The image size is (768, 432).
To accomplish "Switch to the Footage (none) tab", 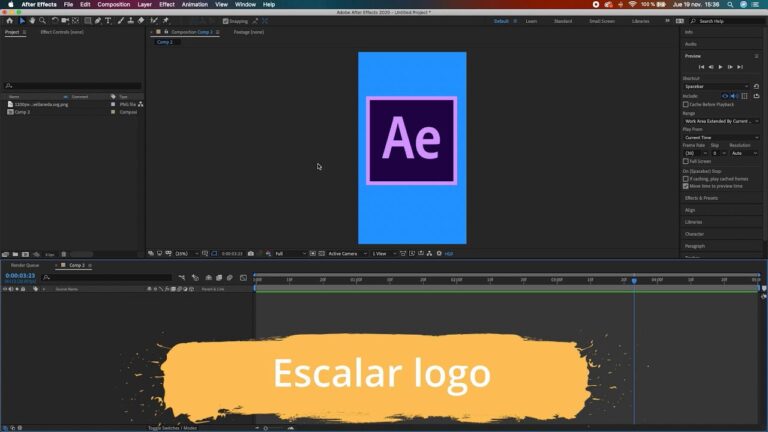I will tap(249, 32).
